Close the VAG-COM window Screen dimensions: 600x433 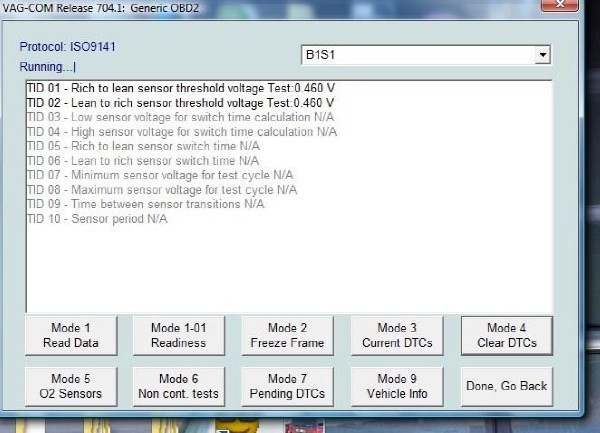[x=560, y=5]
